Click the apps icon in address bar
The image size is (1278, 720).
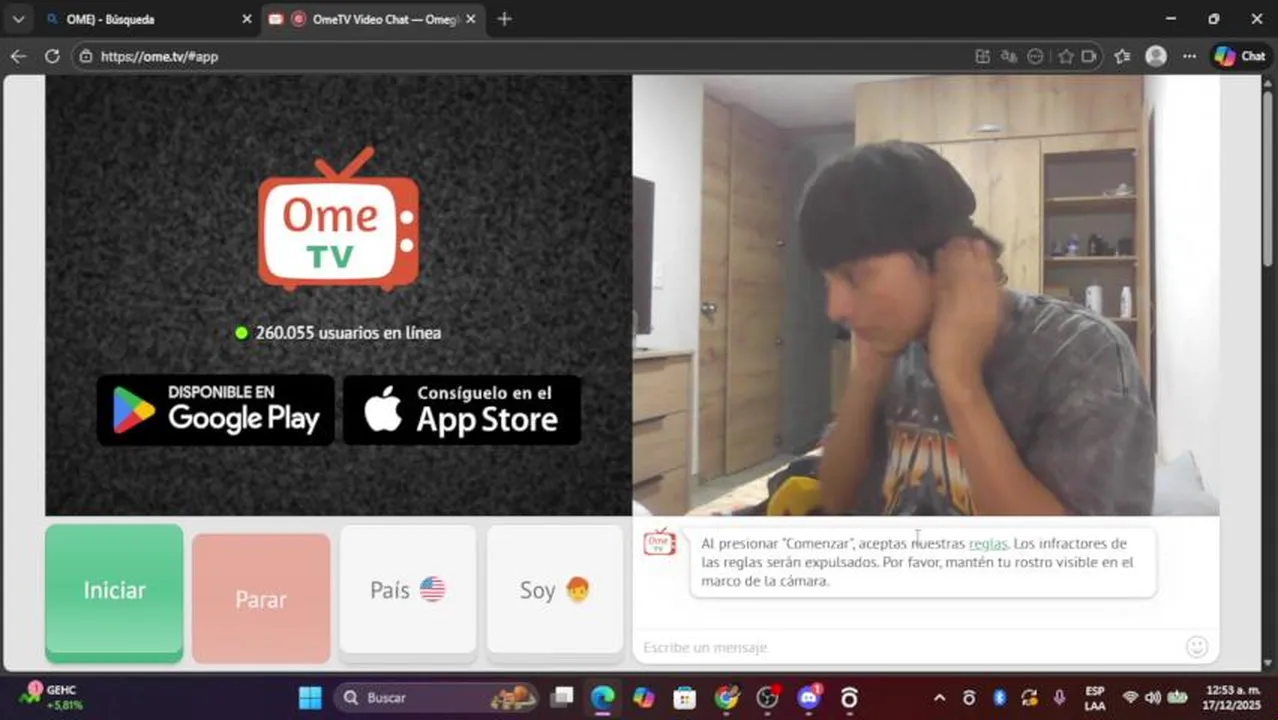coord(982,56)
